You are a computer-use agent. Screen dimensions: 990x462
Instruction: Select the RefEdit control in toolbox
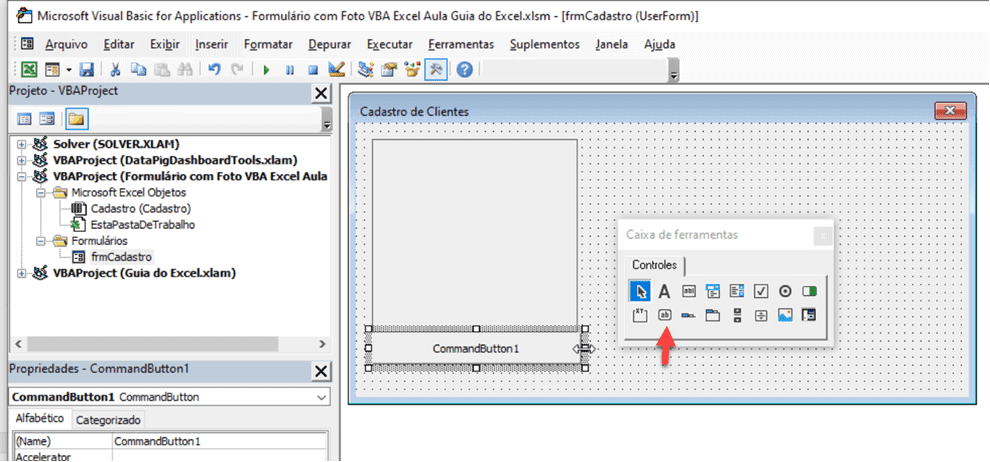[809, 314]
